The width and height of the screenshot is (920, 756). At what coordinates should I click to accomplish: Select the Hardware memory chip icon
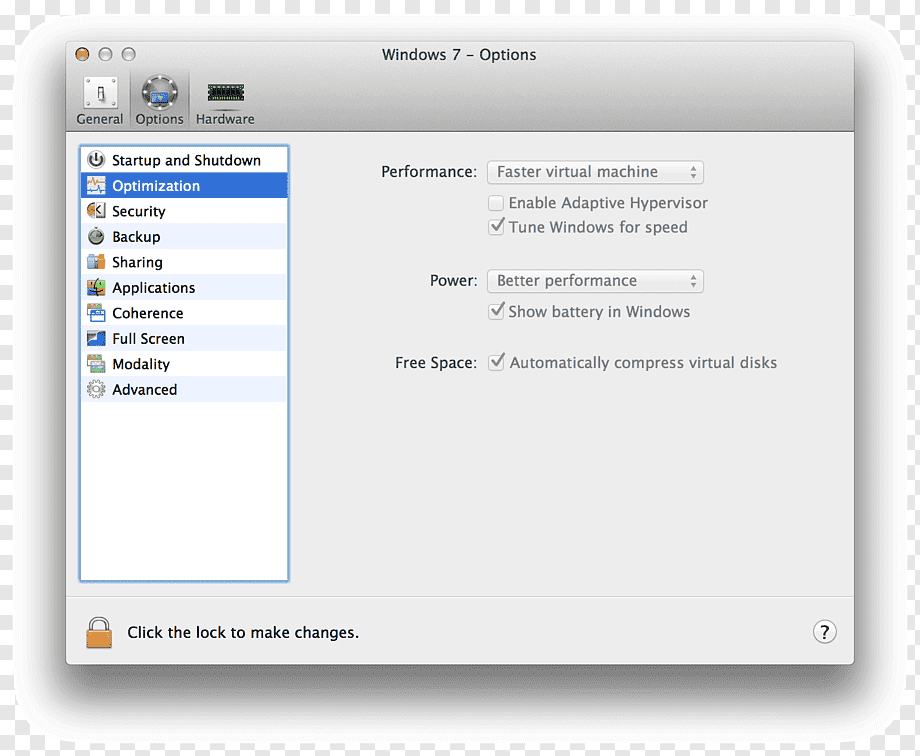tap(226, 93)
